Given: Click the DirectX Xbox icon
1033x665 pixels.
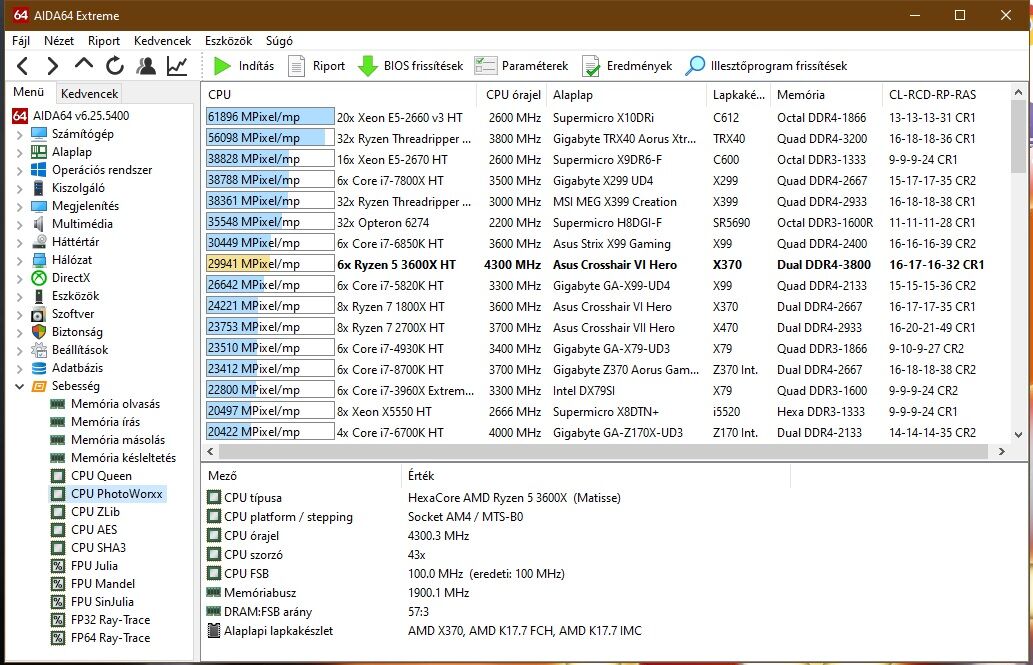Looking at the screenshot, I should tap(39, 278).
